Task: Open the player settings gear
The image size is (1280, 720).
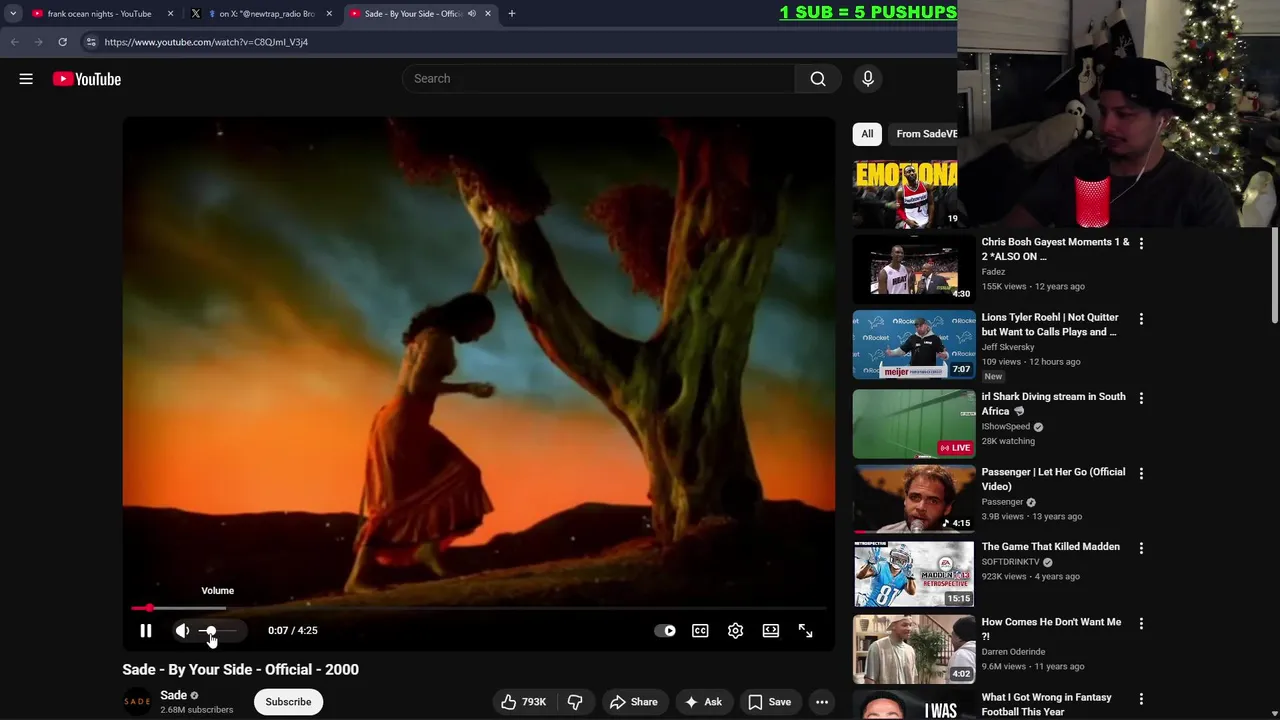Action: 735,631
